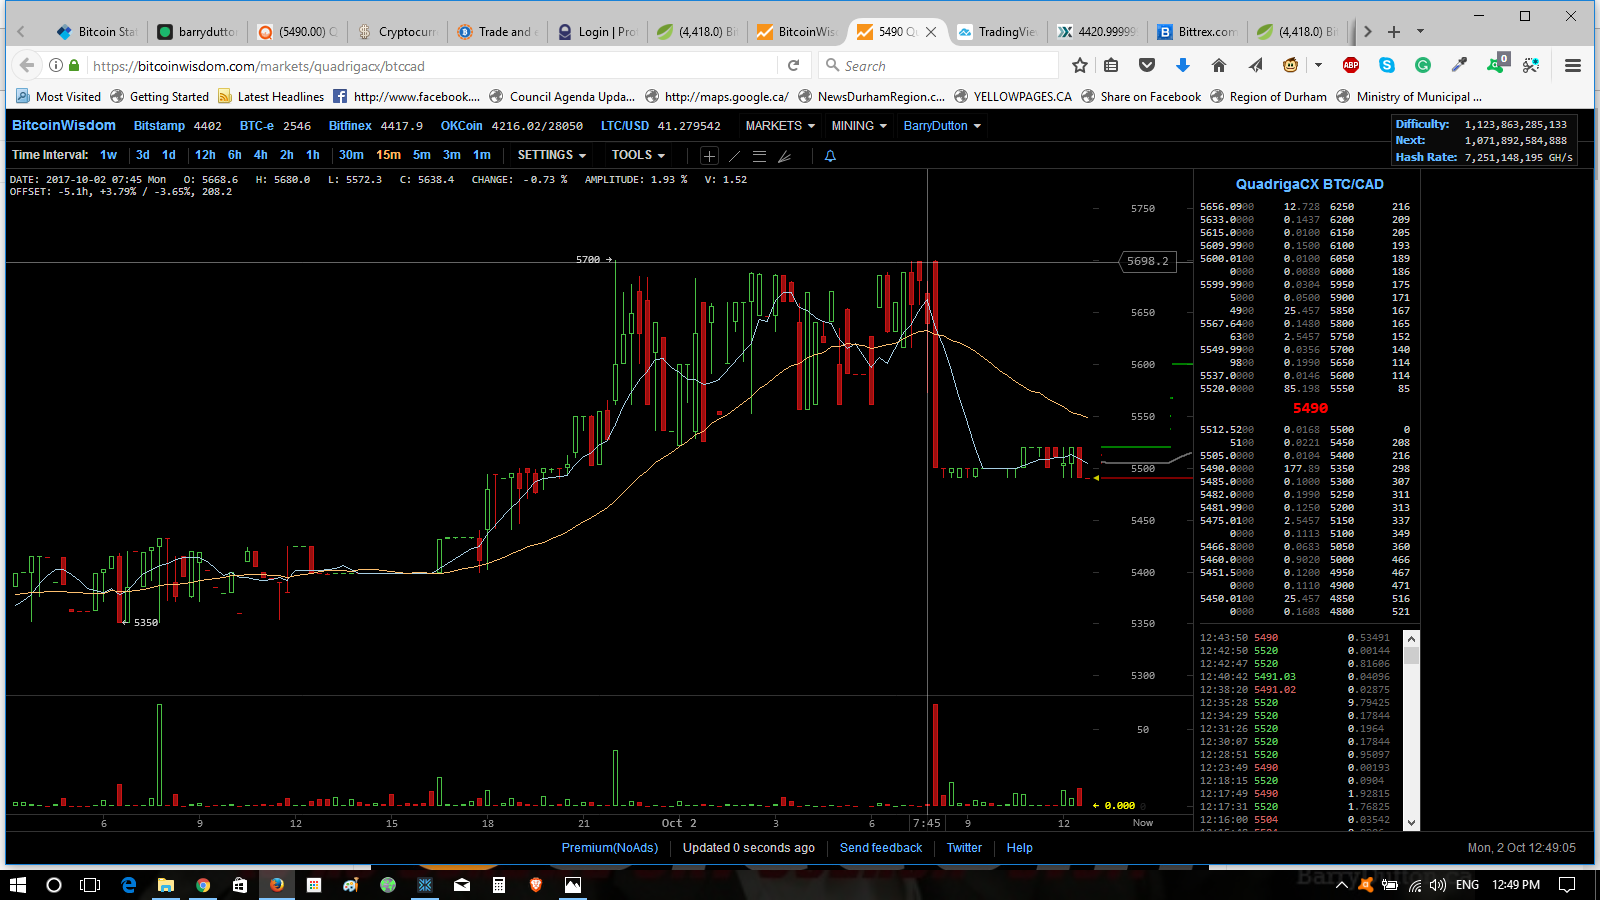Click the Send feedback link
The image size is (1600, 900).
point(881,848)
